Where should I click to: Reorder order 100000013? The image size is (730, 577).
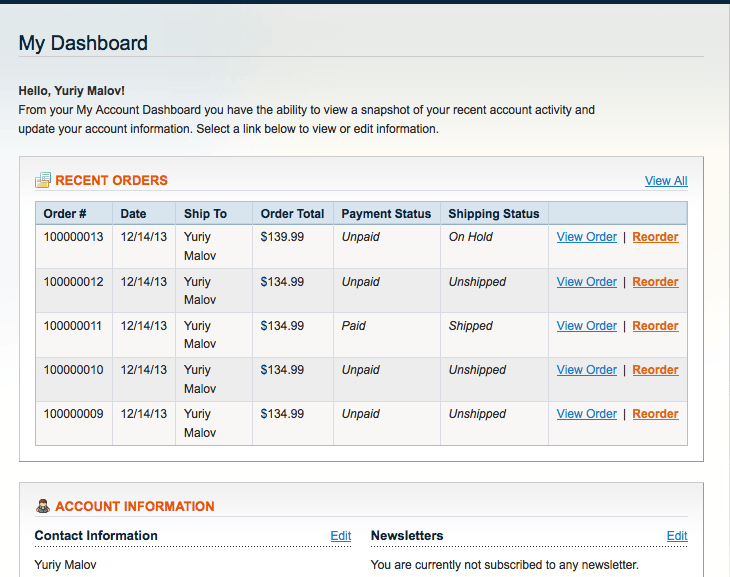(x=655, y=237)
